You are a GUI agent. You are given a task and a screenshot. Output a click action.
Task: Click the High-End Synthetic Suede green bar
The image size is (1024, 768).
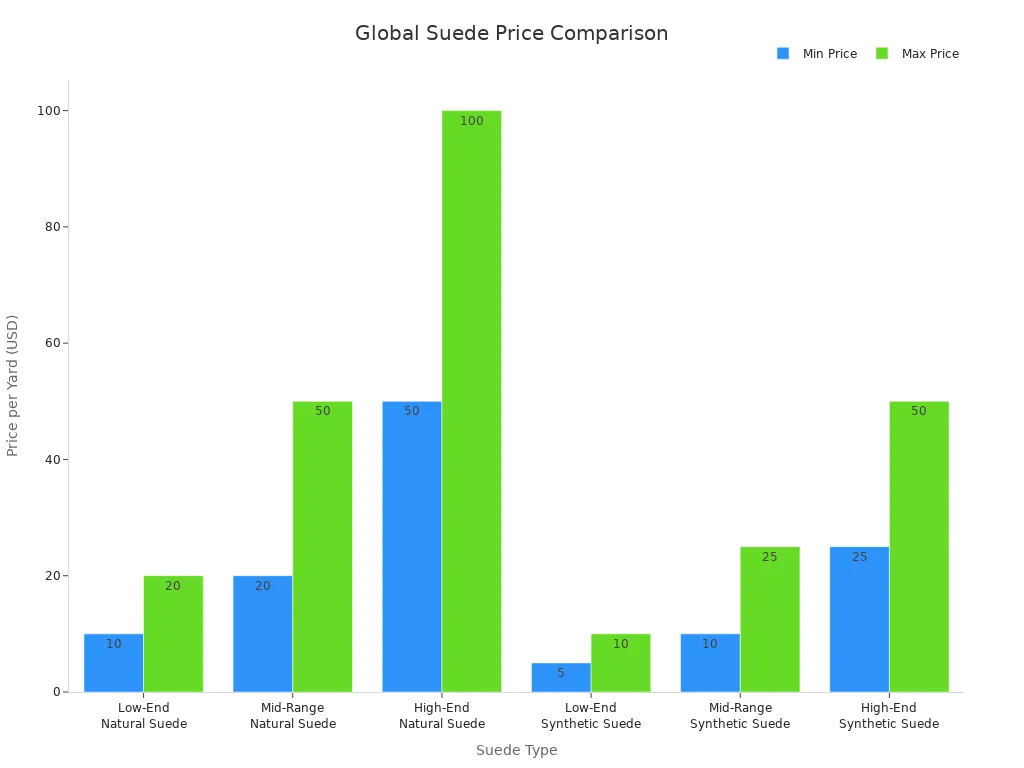tap(918, 546)
